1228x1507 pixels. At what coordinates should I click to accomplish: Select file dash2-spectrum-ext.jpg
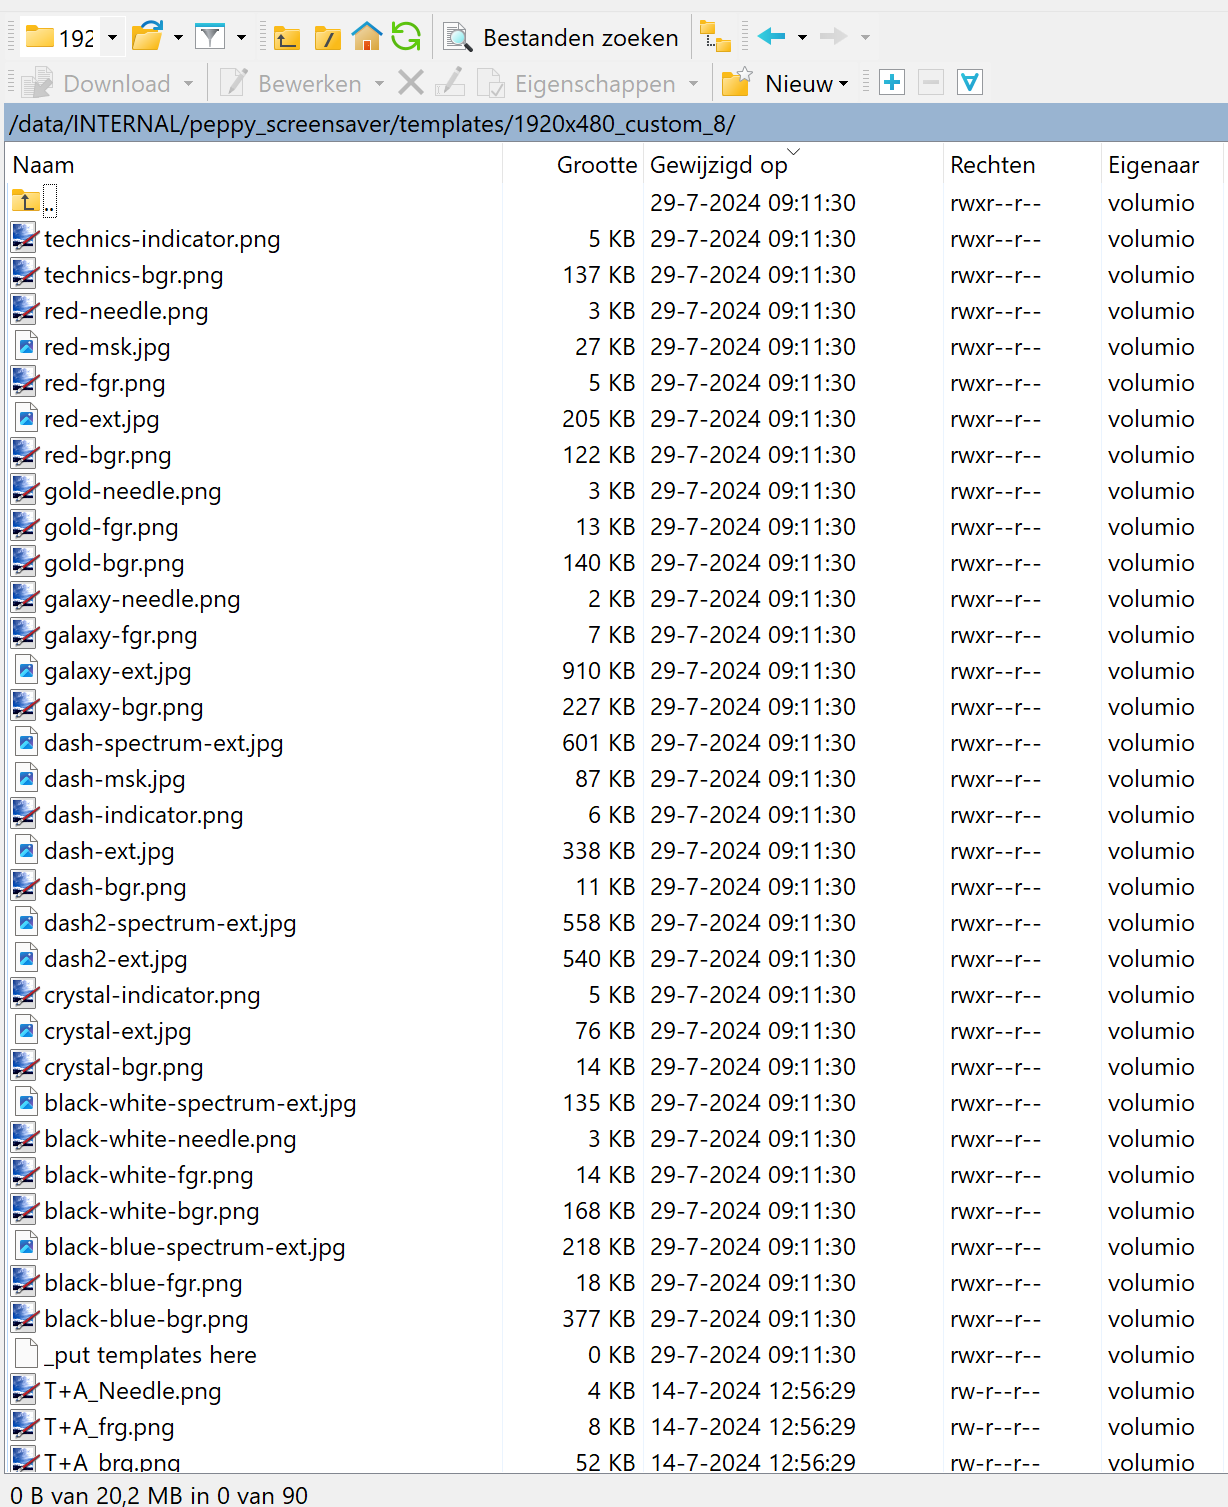click(170, 923)
